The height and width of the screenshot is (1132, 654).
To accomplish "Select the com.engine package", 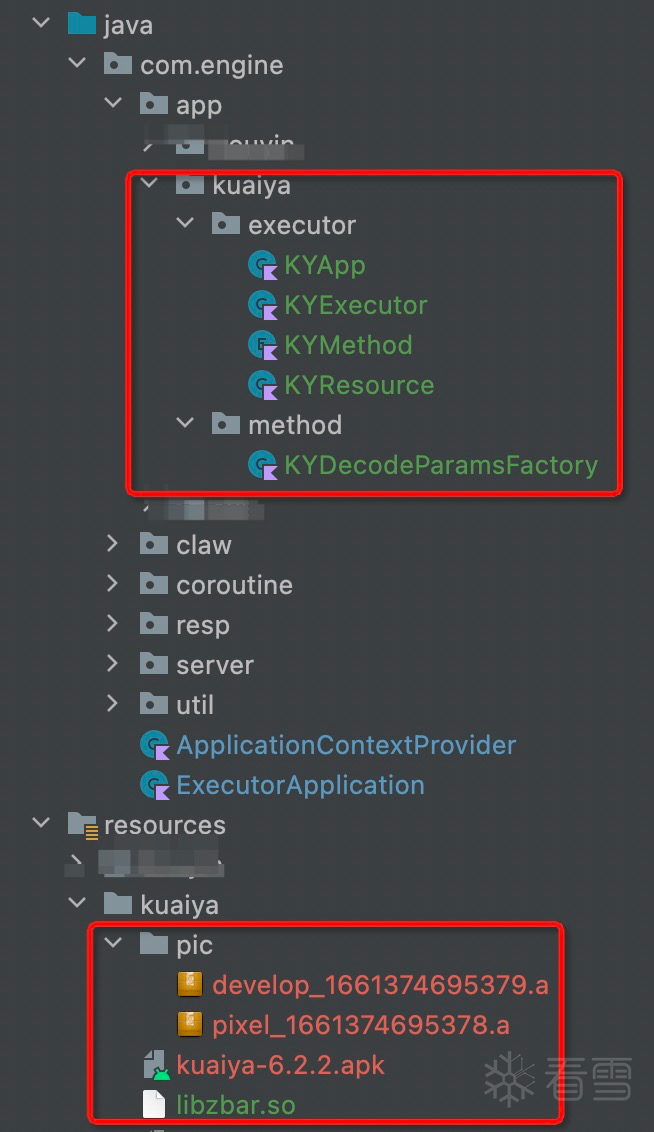I will click(211, 66).
